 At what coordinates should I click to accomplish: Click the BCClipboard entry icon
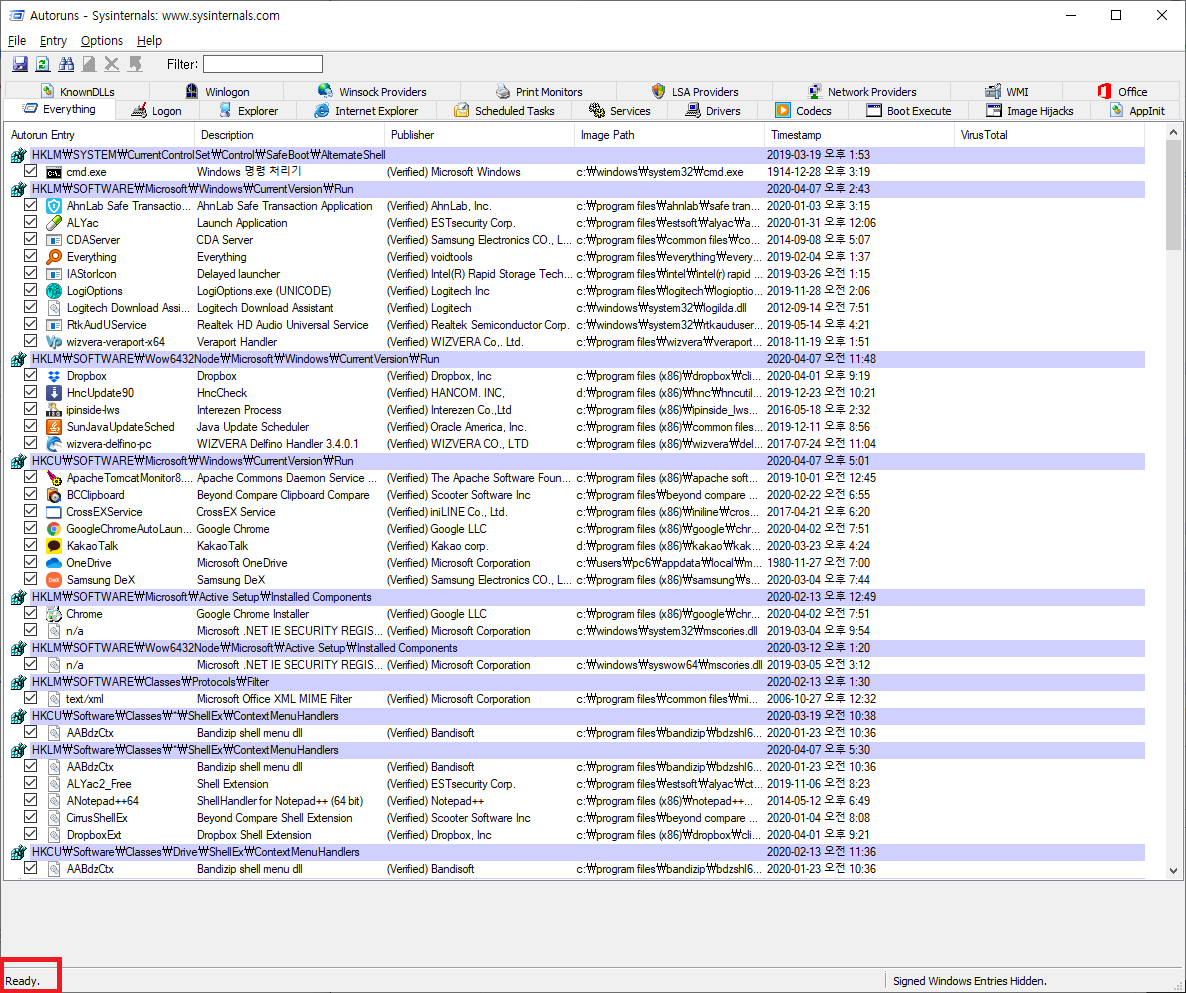(x=54, y=495)
